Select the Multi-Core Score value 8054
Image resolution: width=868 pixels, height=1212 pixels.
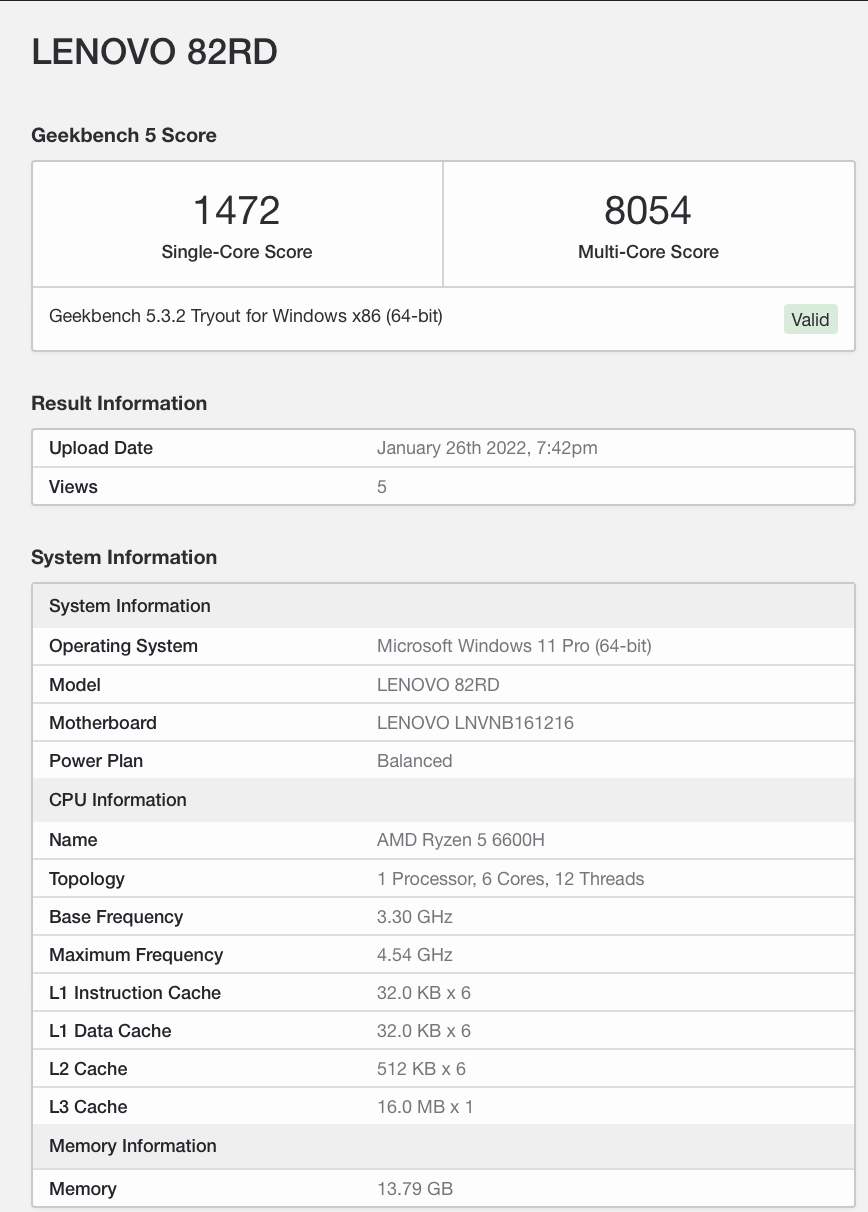tap(648, 210)
